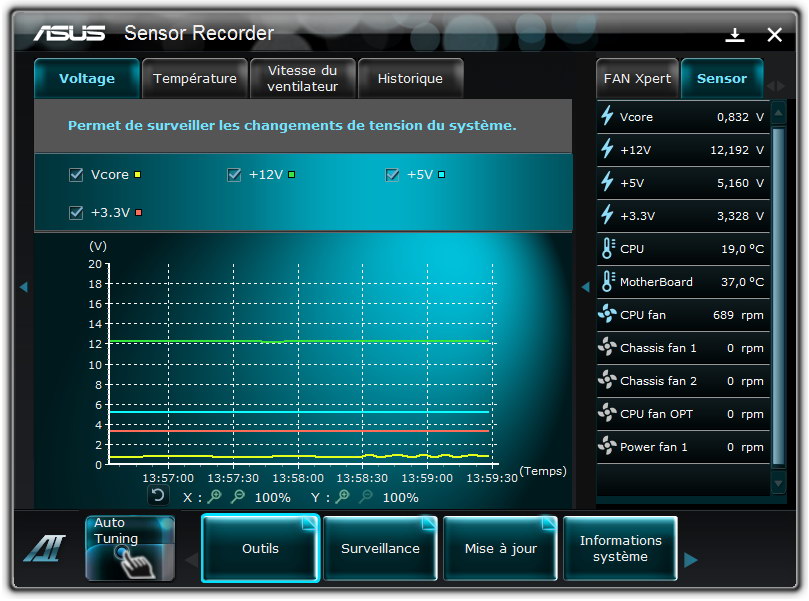Viewport: 809px width, 601px height.
Task: Open the Historique tab
Action: click(x=410, y=78)
